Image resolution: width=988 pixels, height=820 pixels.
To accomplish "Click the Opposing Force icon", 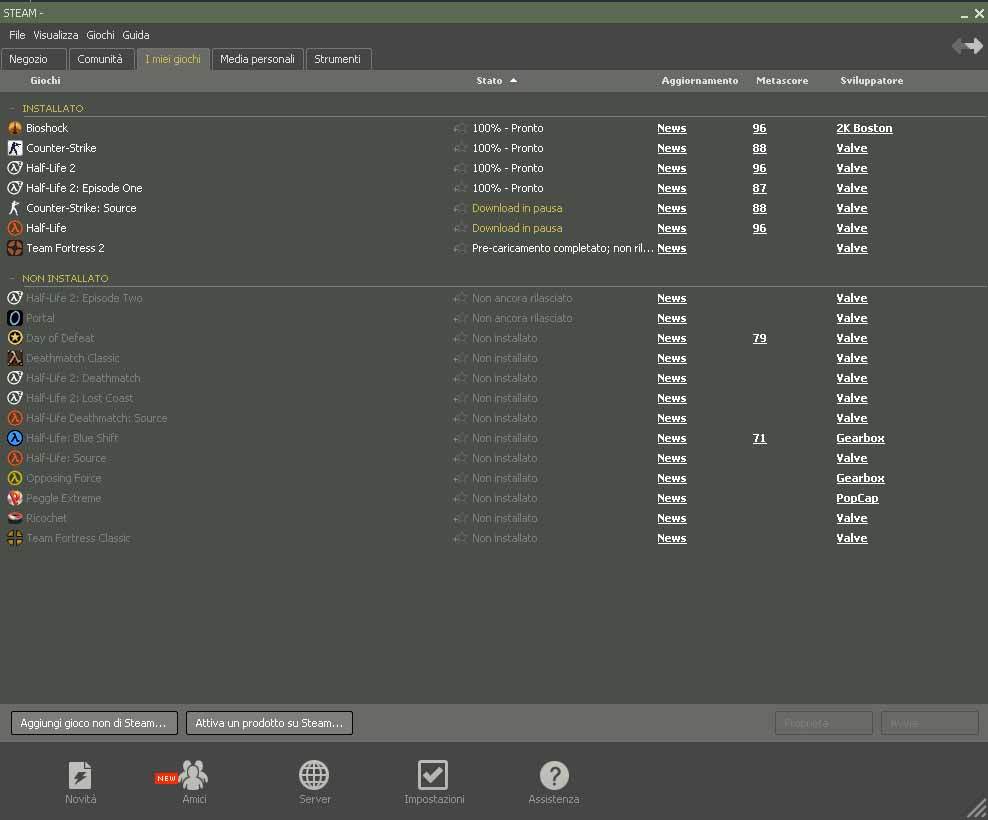I will pyautogui.click(x=14, y=478).
